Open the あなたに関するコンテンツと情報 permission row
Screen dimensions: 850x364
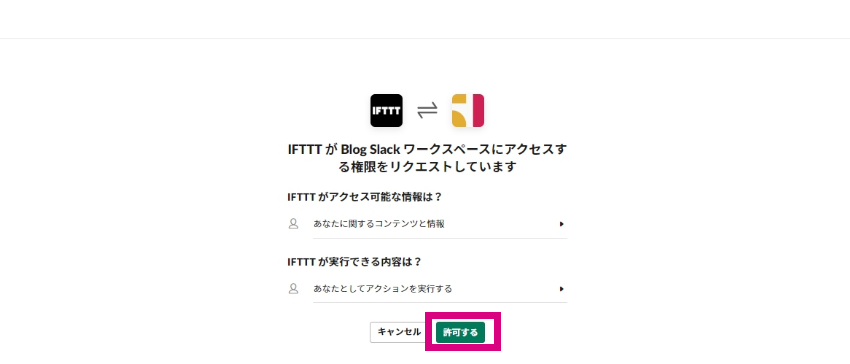427,223
